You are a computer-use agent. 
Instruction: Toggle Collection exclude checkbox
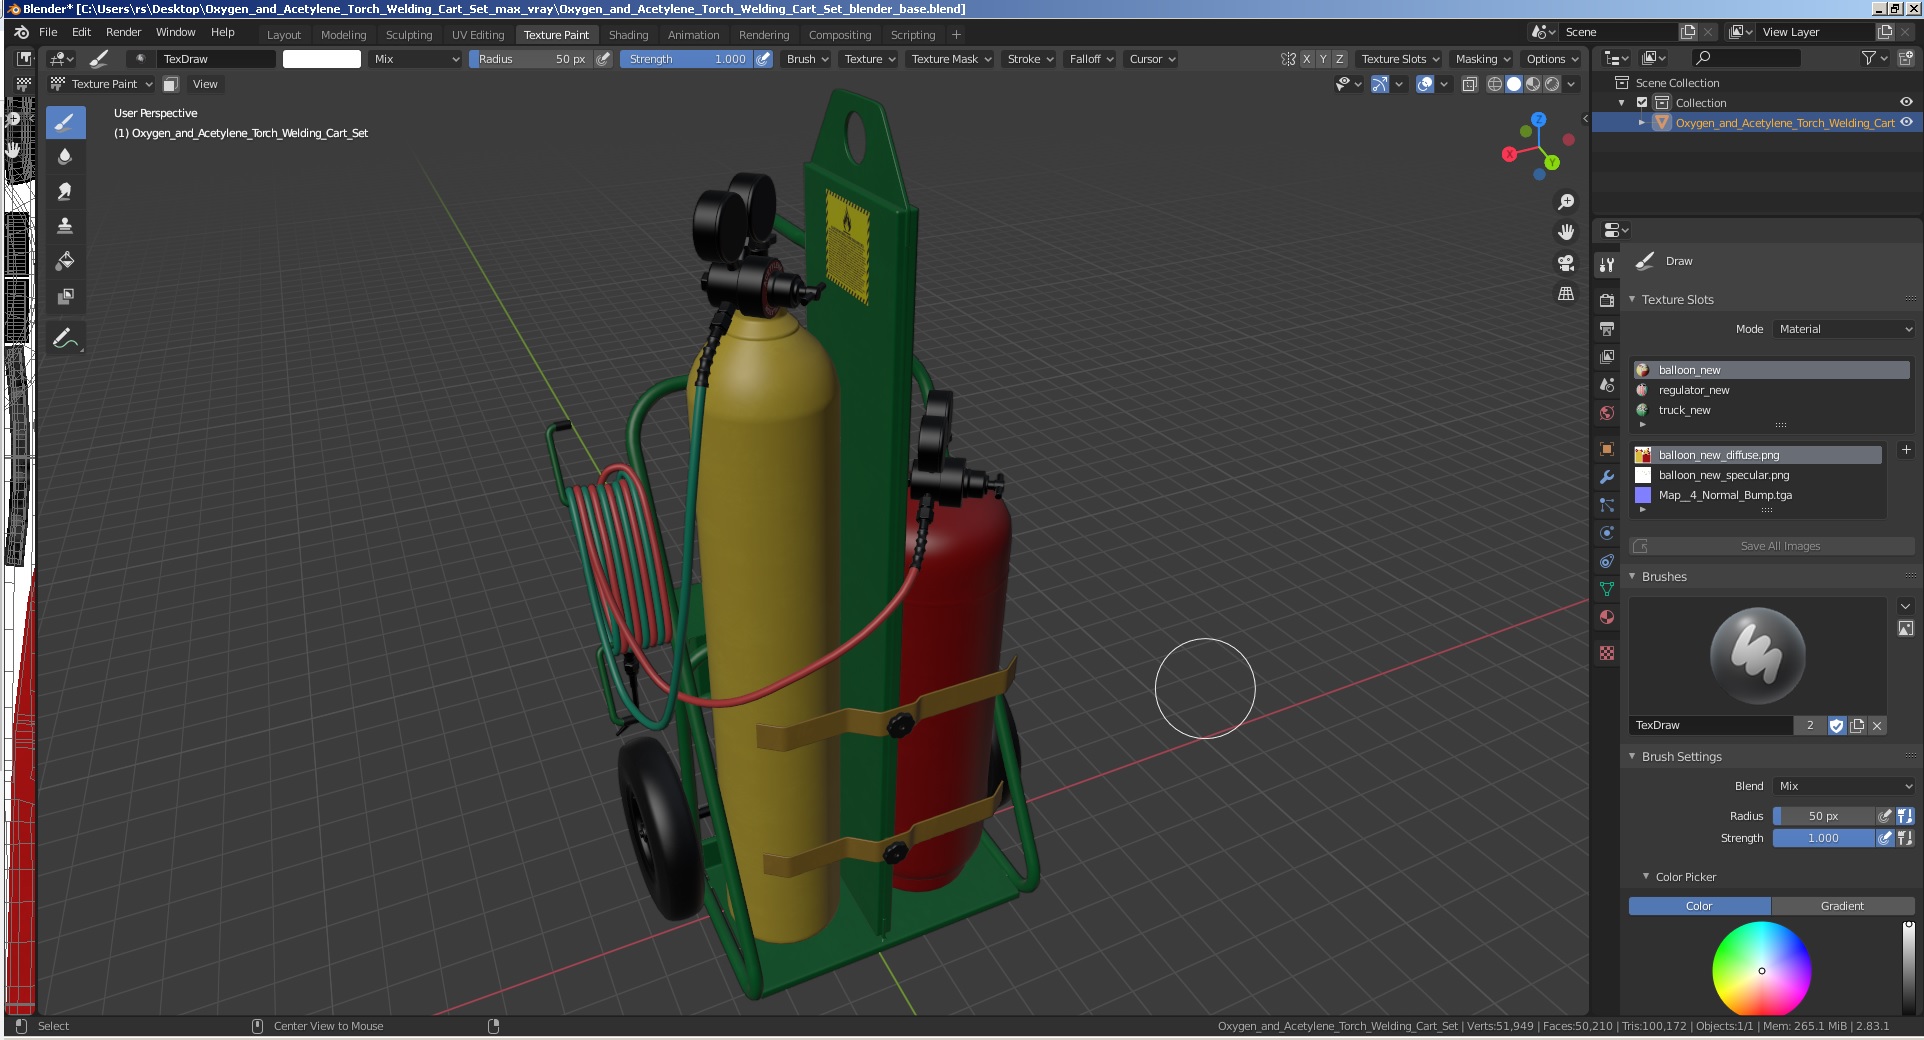[x=1642, y=102]
